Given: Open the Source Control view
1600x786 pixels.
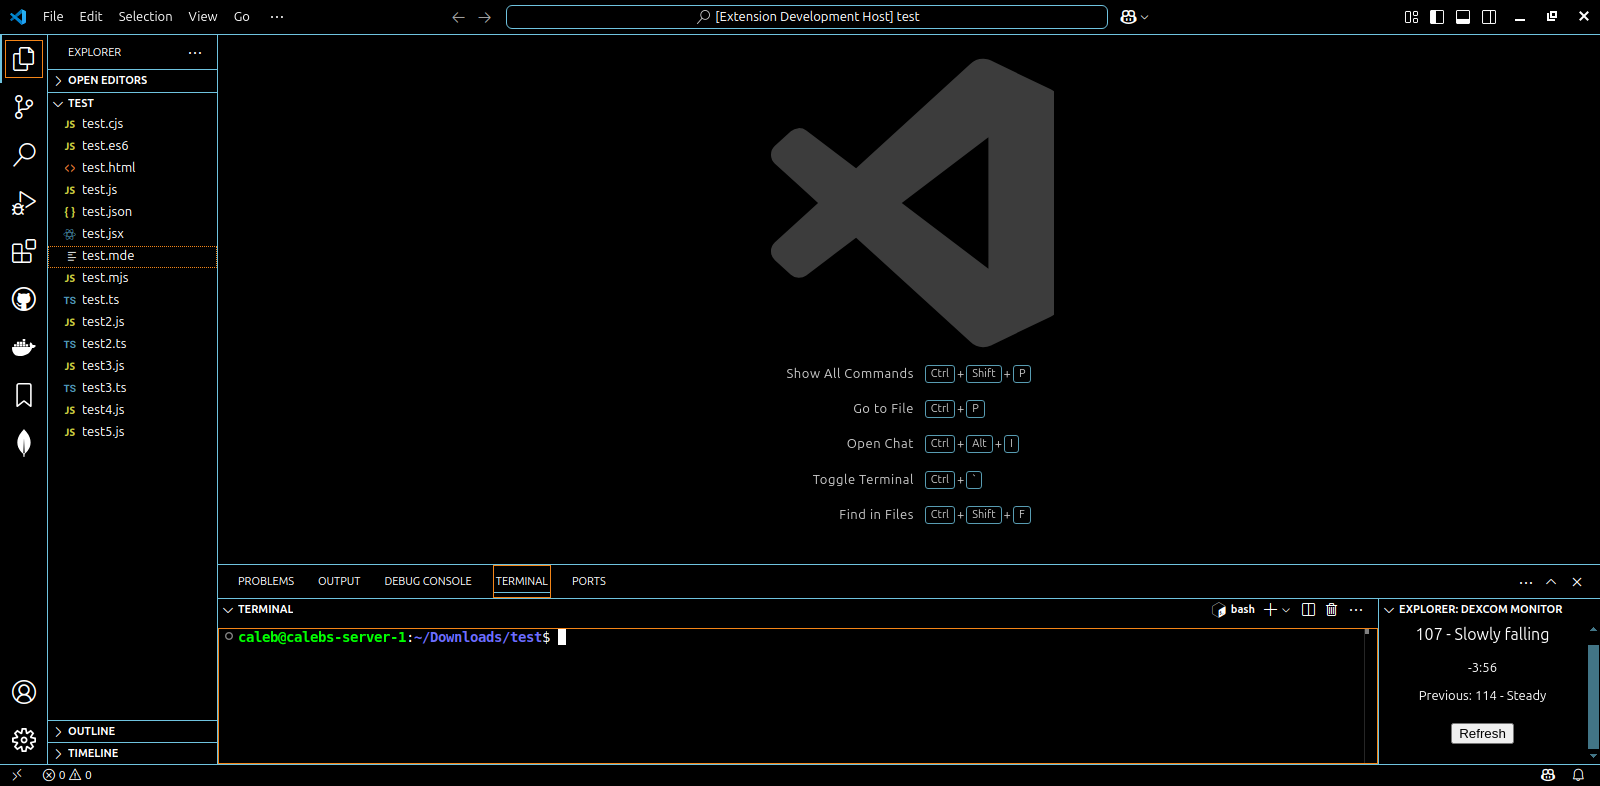Looking at the screenshot, I should [24, 107].
